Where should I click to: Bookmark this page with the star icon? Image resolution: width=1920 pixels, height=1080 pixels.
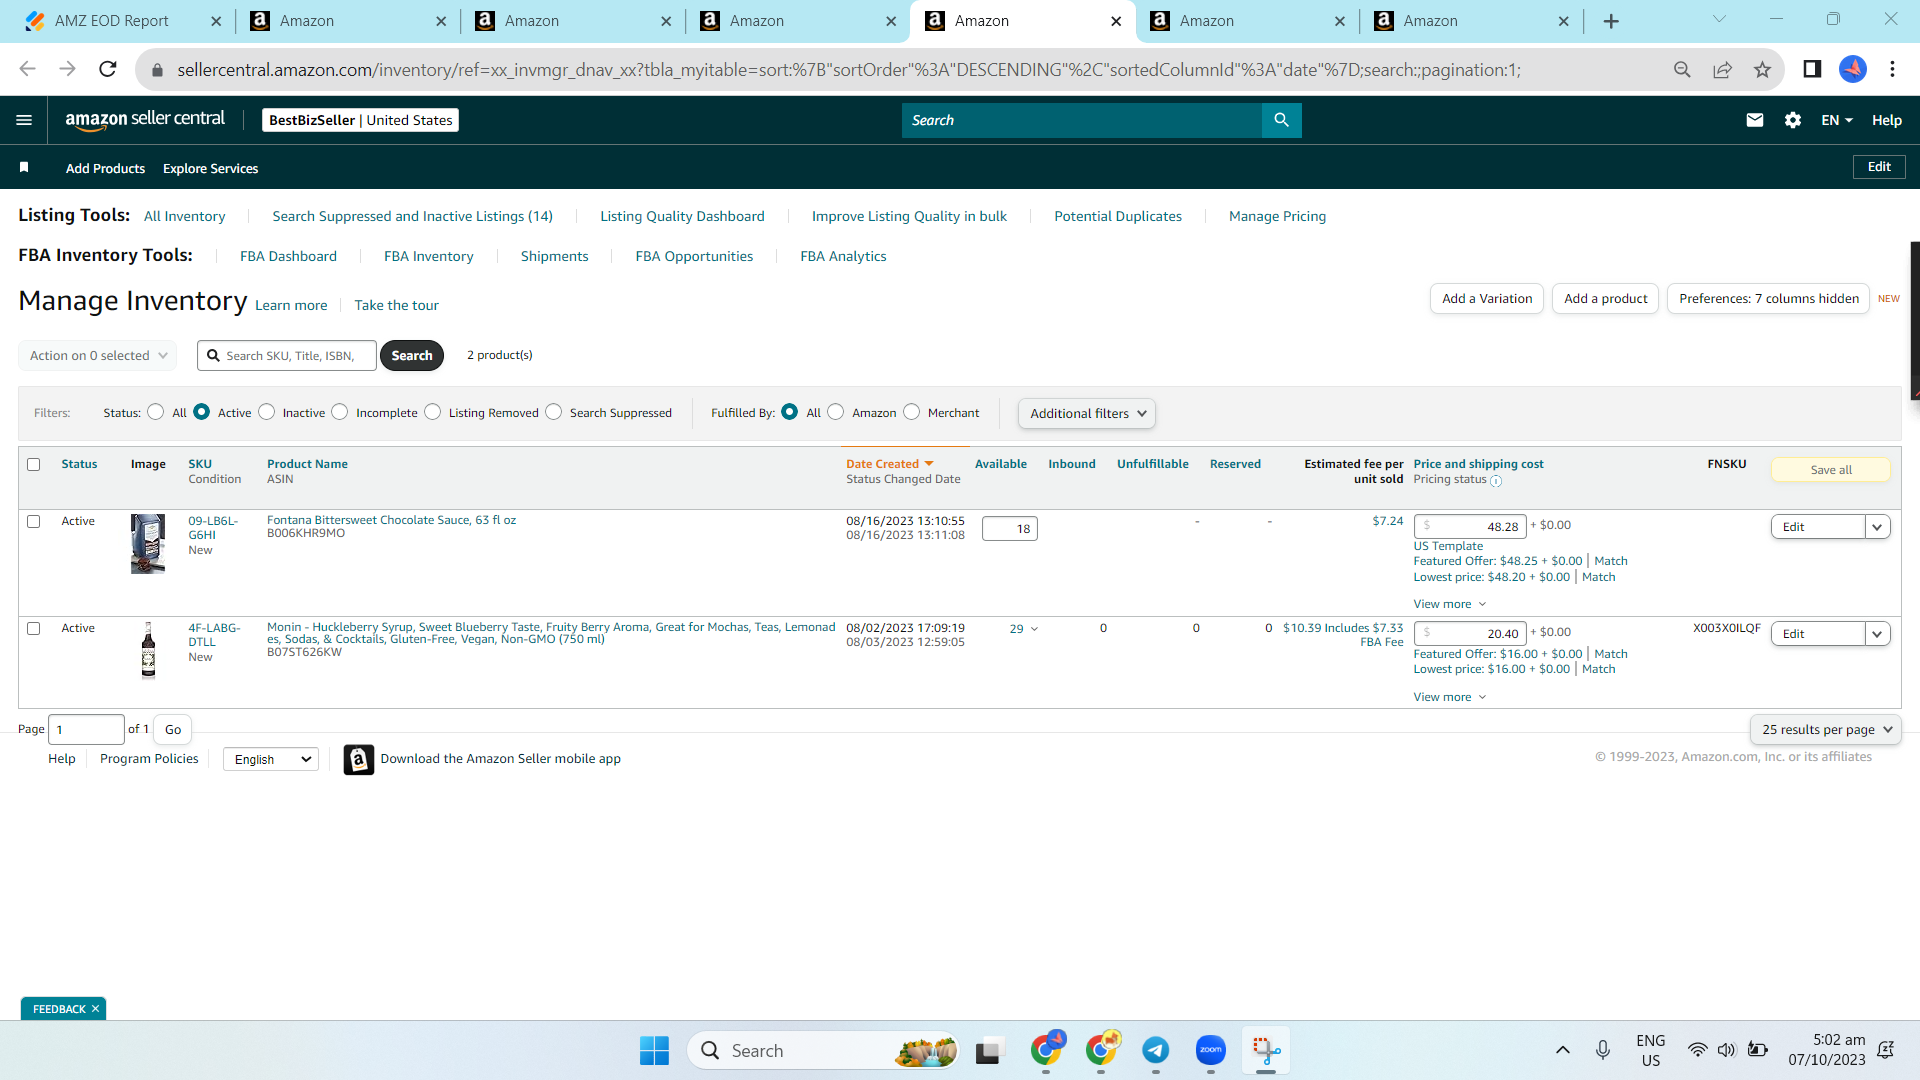pyautogui.click(x=1762, y=69)
